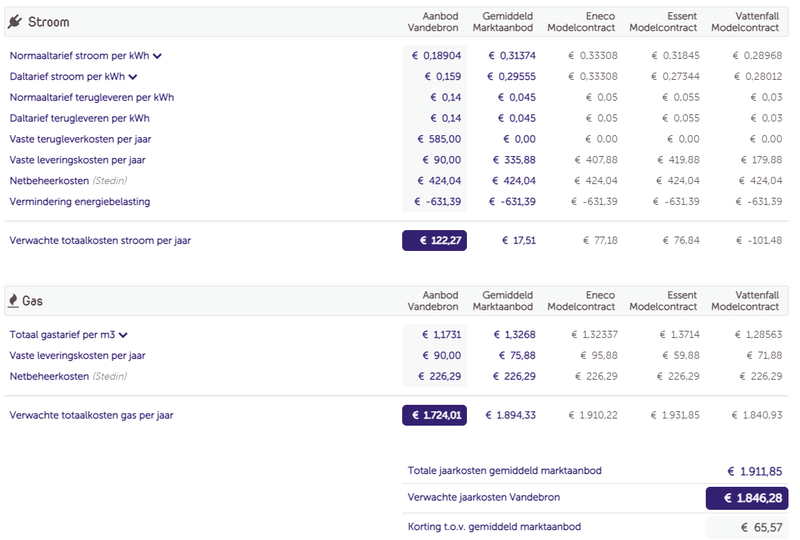Select total market yearly cost € 1.911,85
Image resolution: width=800 pixels, height=540 pixels.
coord(755,472)
